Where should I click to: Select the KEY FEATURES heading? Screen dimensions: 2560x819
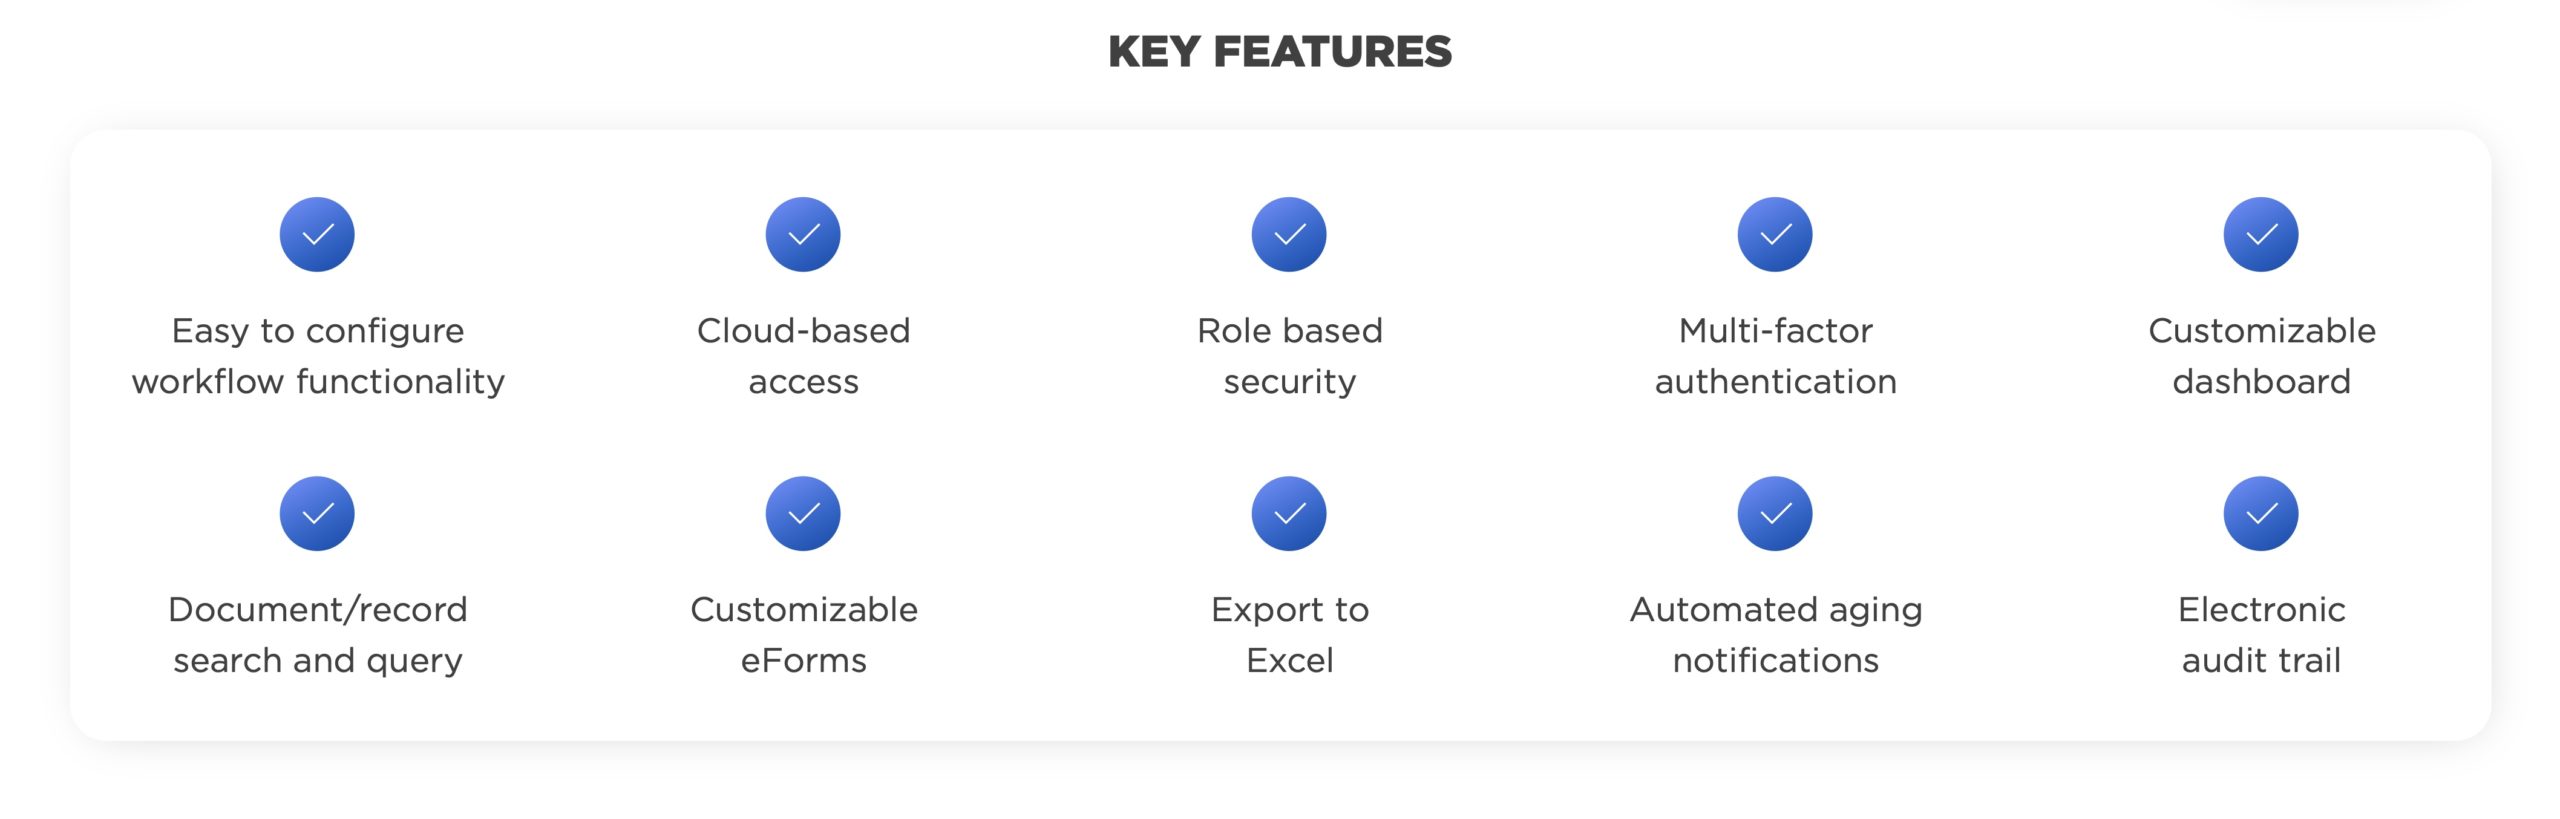[1280, 52]
